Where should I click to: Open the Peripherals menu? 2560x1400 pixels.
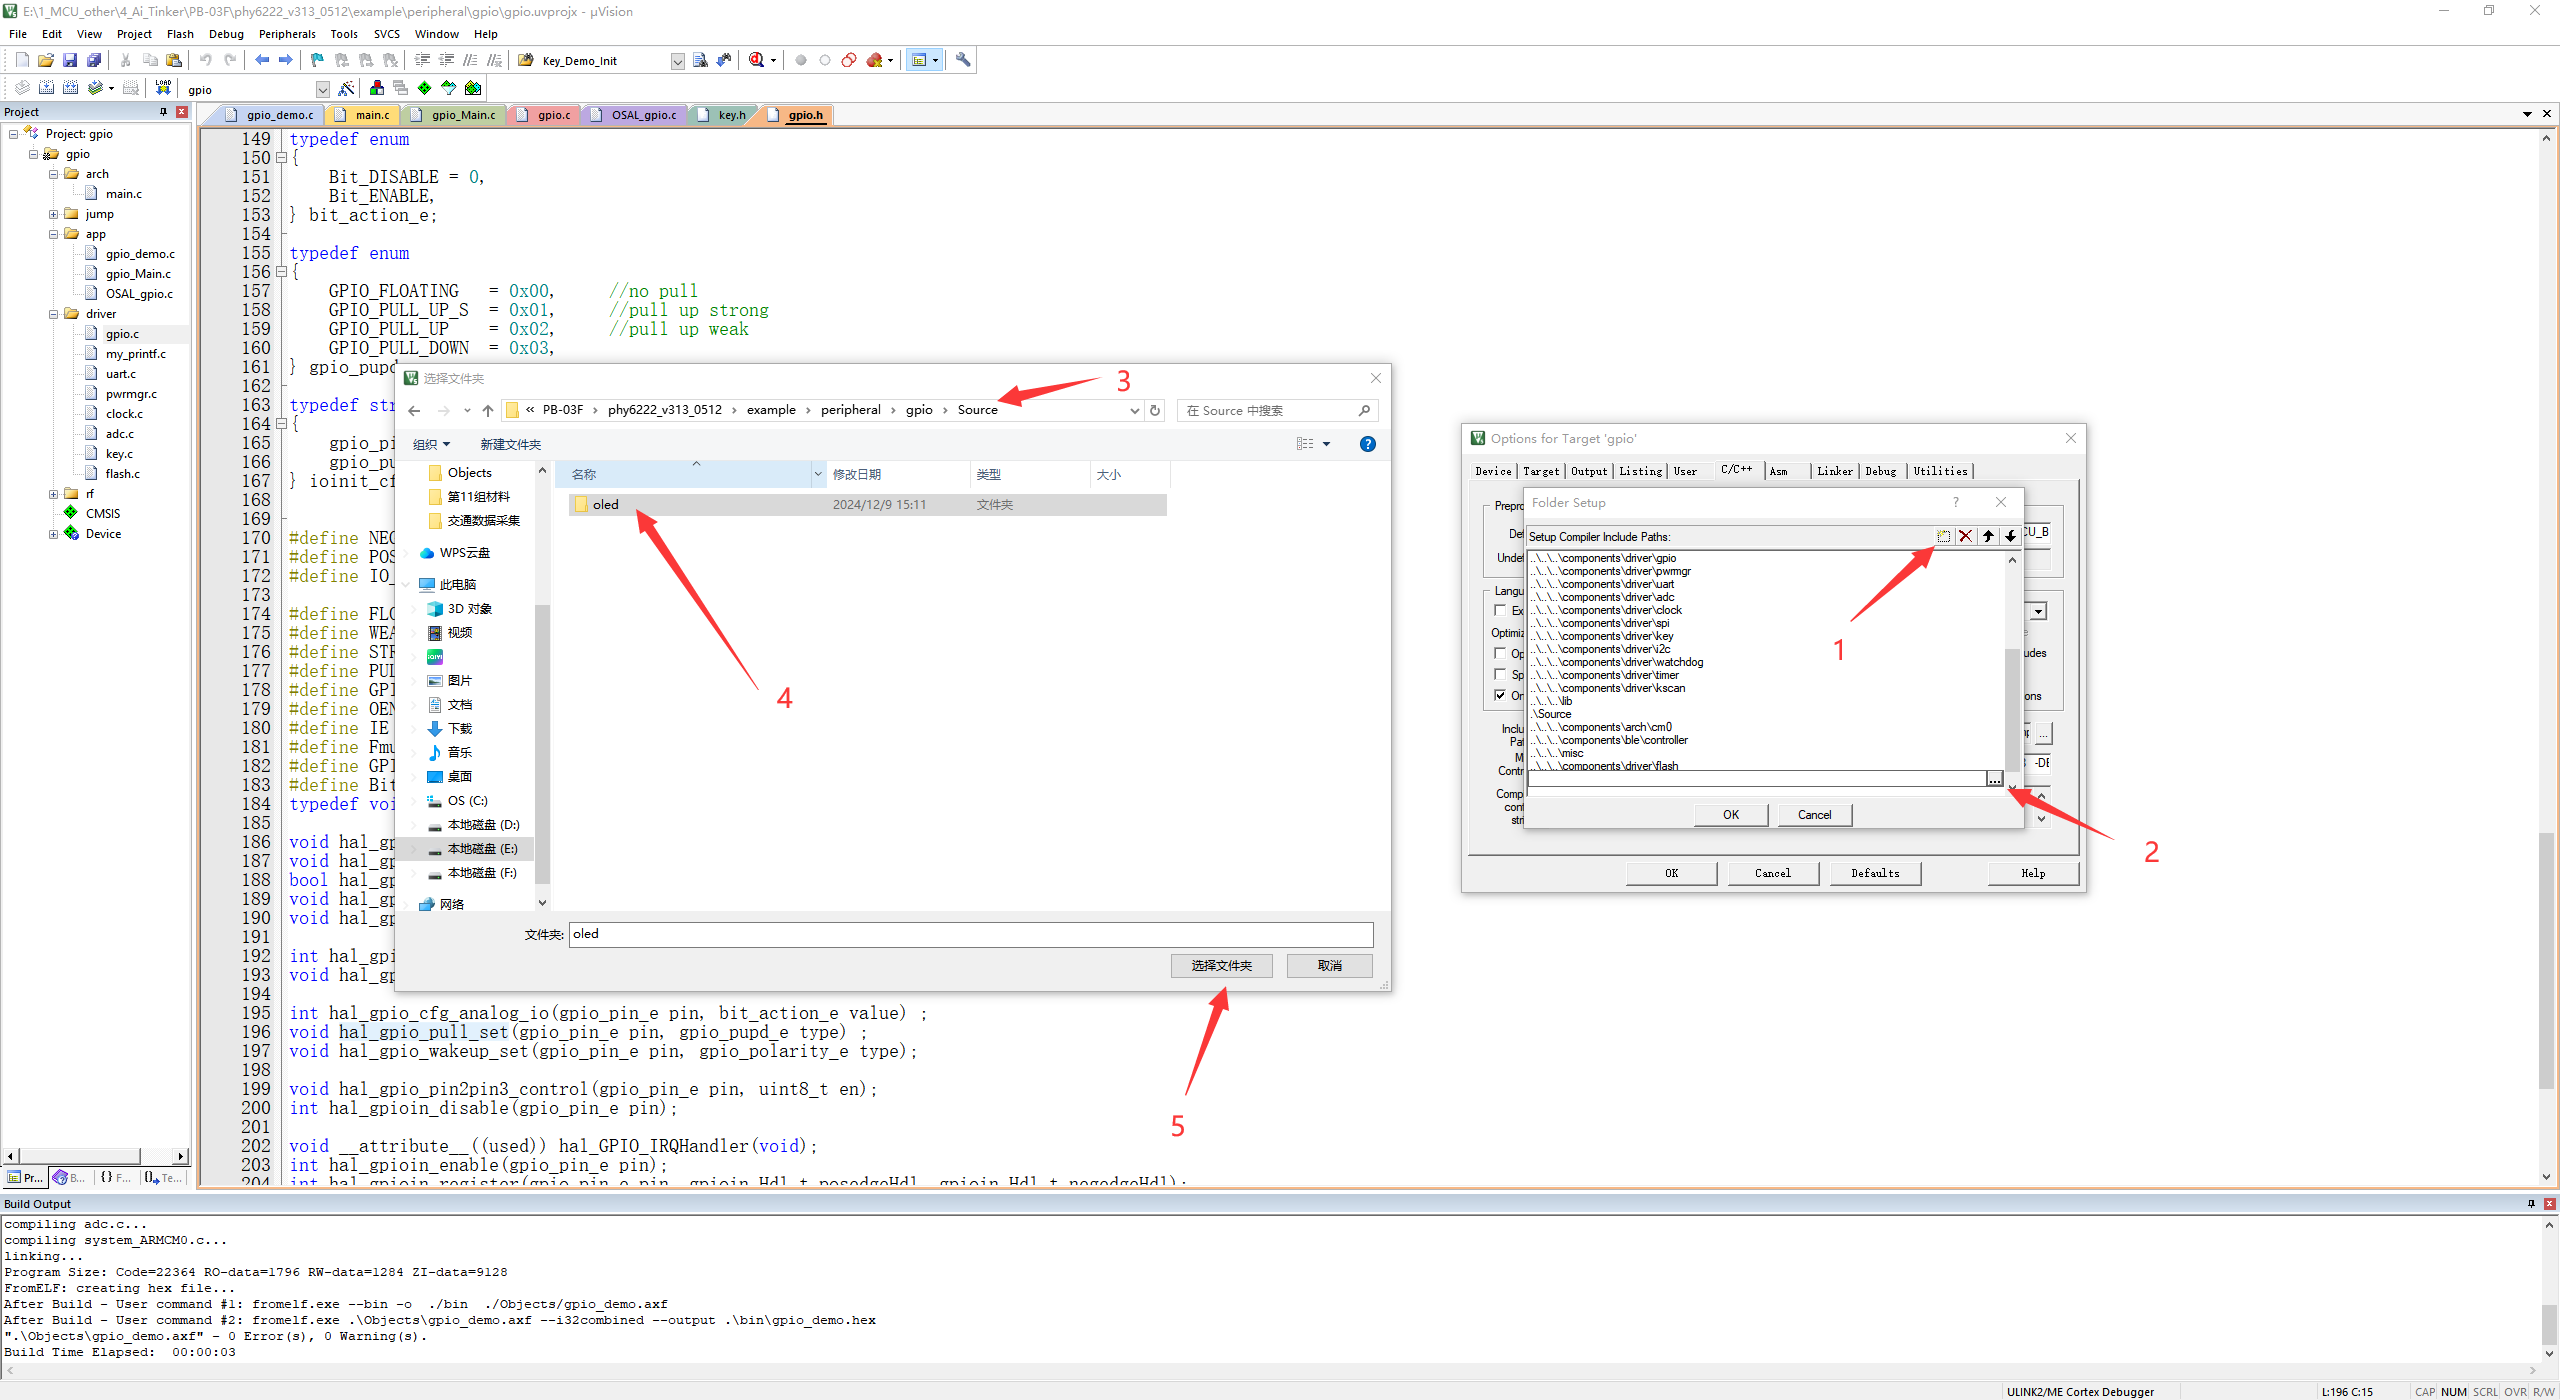click(287, 34)
